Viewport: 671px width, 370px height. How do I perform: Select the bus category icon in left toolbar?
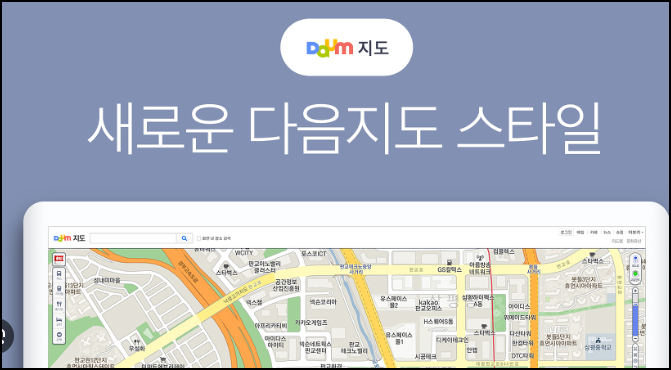[59, 275]
